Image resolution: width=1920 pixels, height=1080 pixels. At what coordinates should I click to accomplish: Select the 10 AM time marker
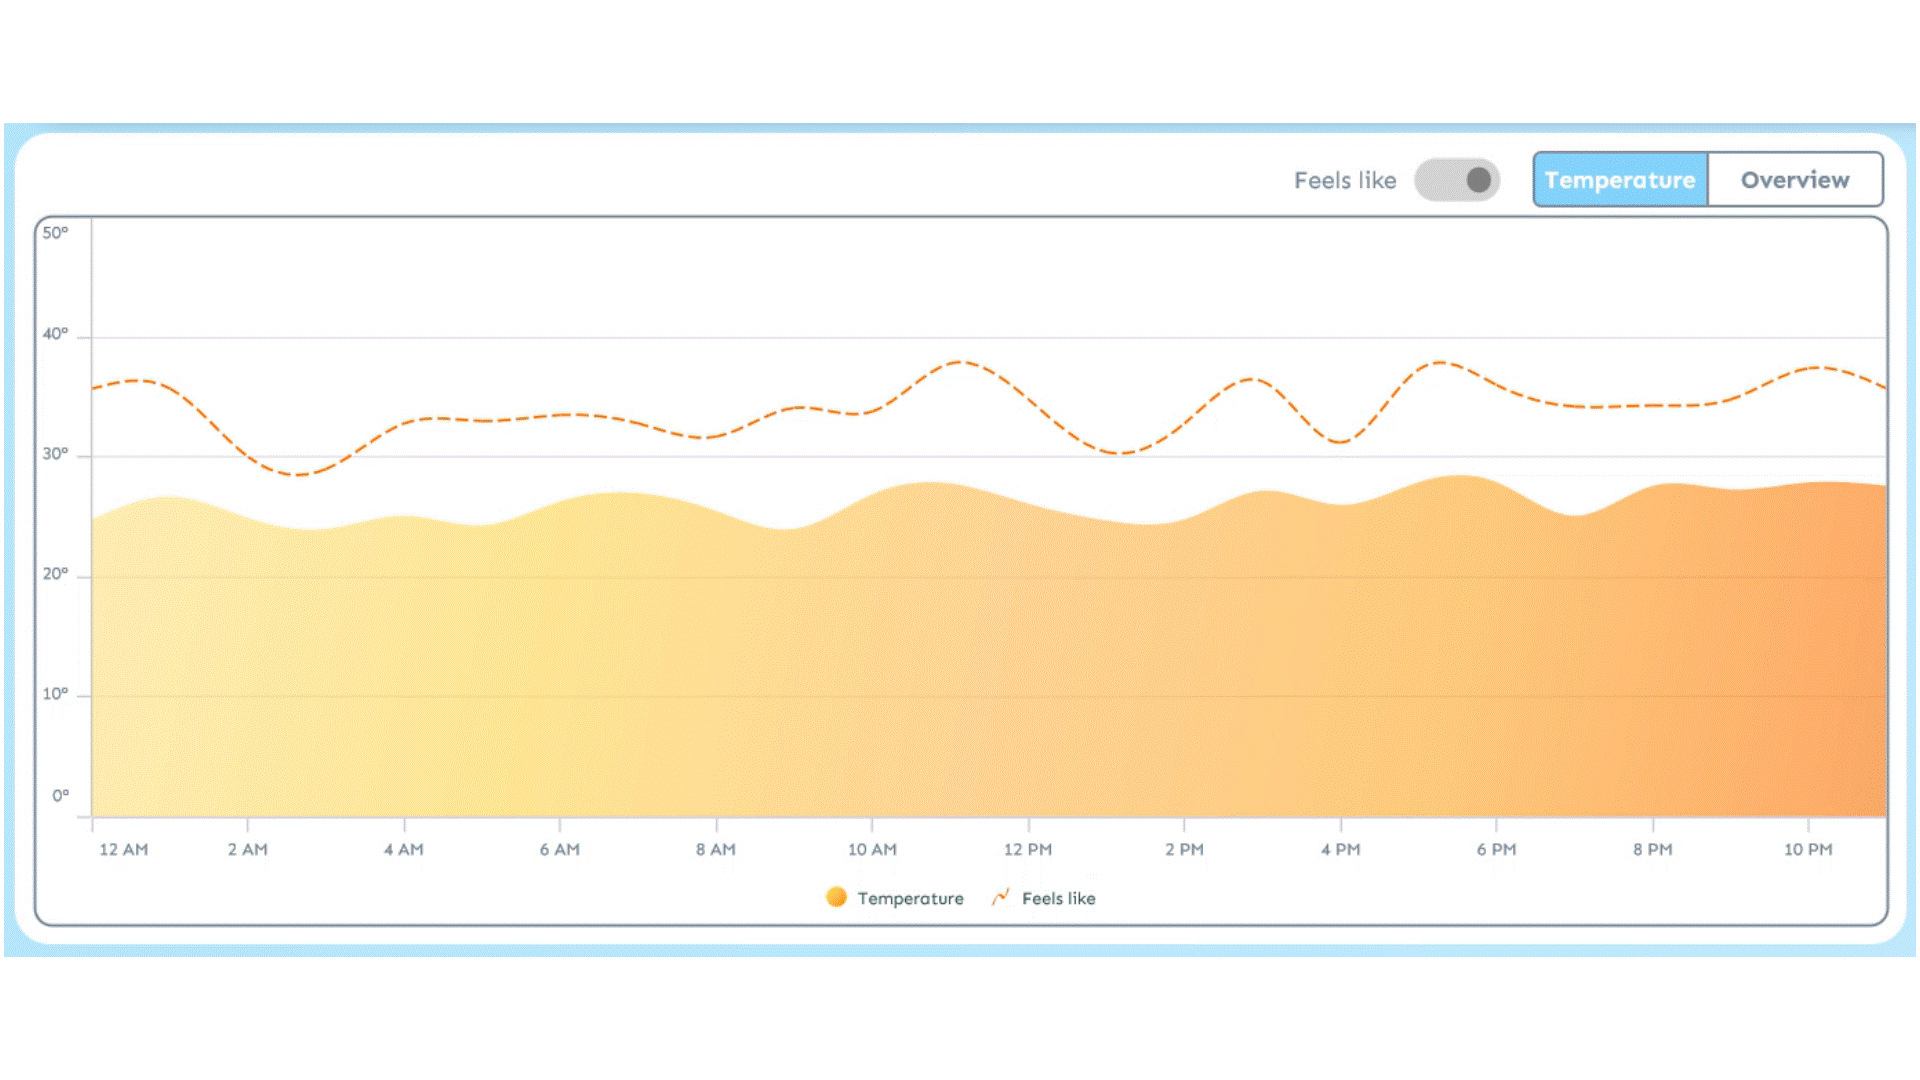pyautogui.click(x=872, y=849)
